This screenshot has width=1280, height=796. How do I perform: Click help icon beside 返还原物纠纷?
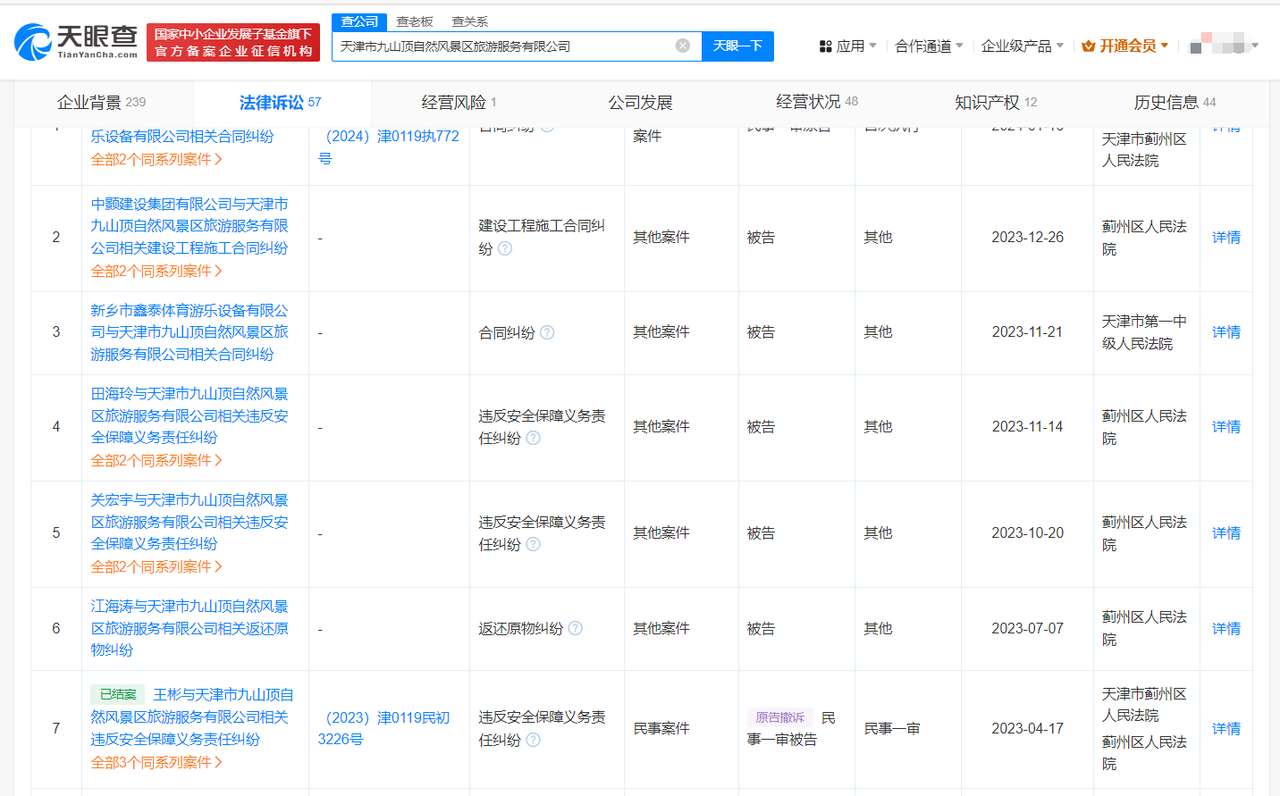tap(576, 629)
